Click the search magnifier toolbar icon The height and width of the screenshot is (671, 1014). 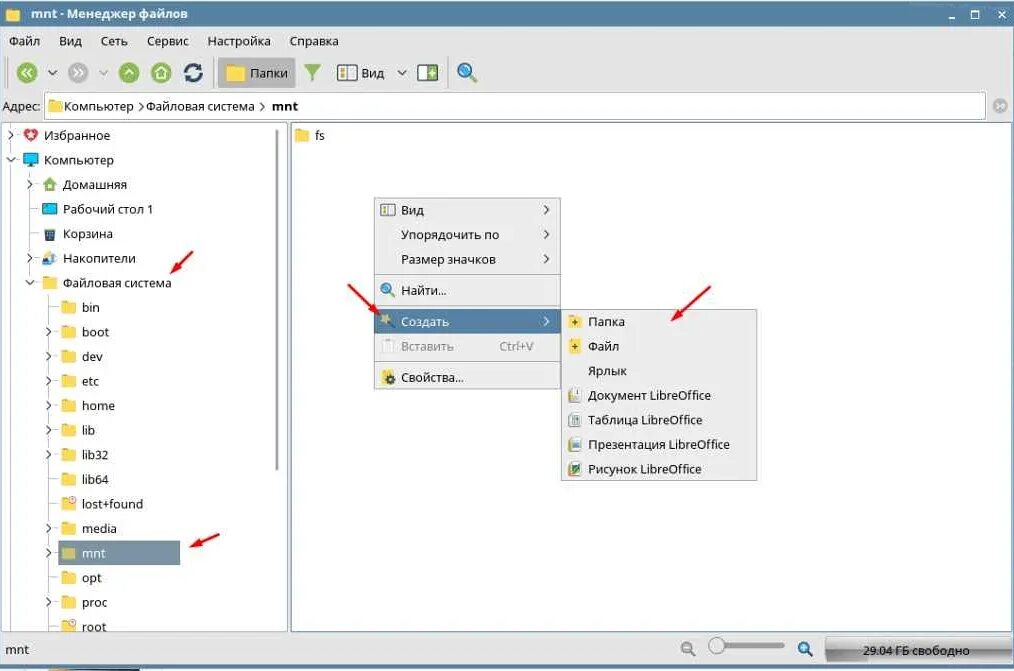[x=467, y=72]
